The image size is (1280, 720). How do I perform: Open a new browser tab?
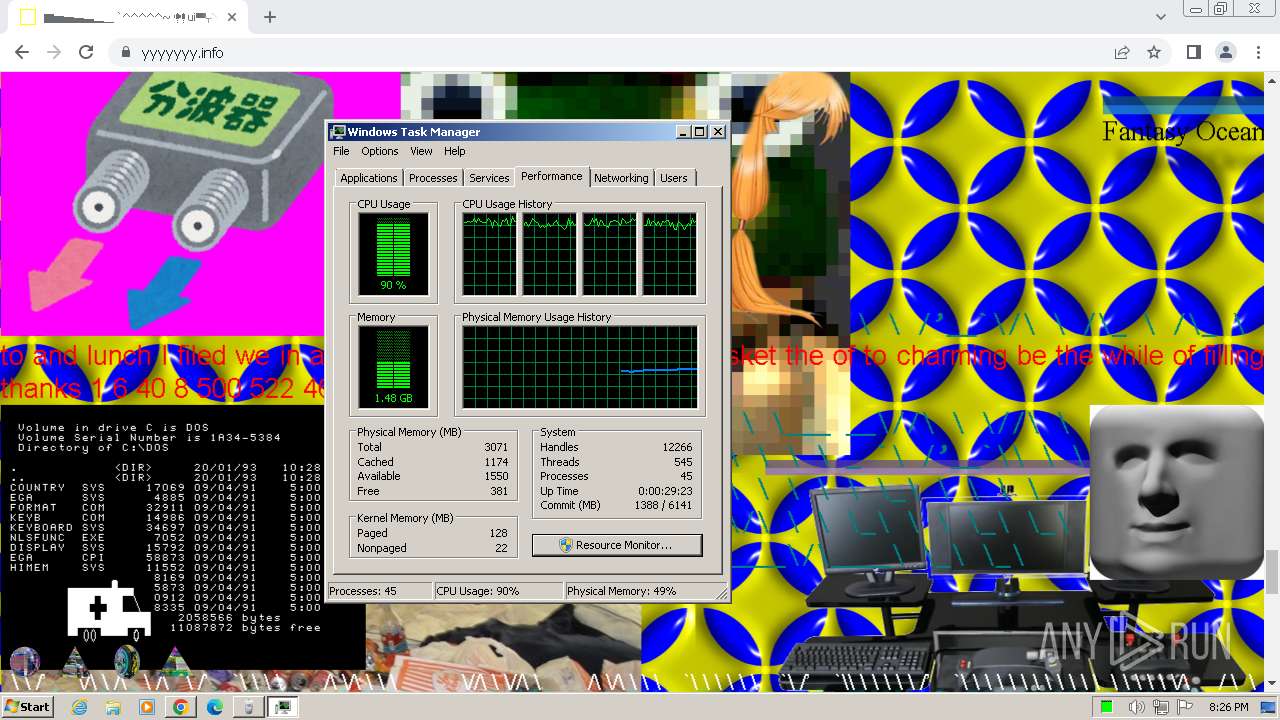tap(270, 17)
